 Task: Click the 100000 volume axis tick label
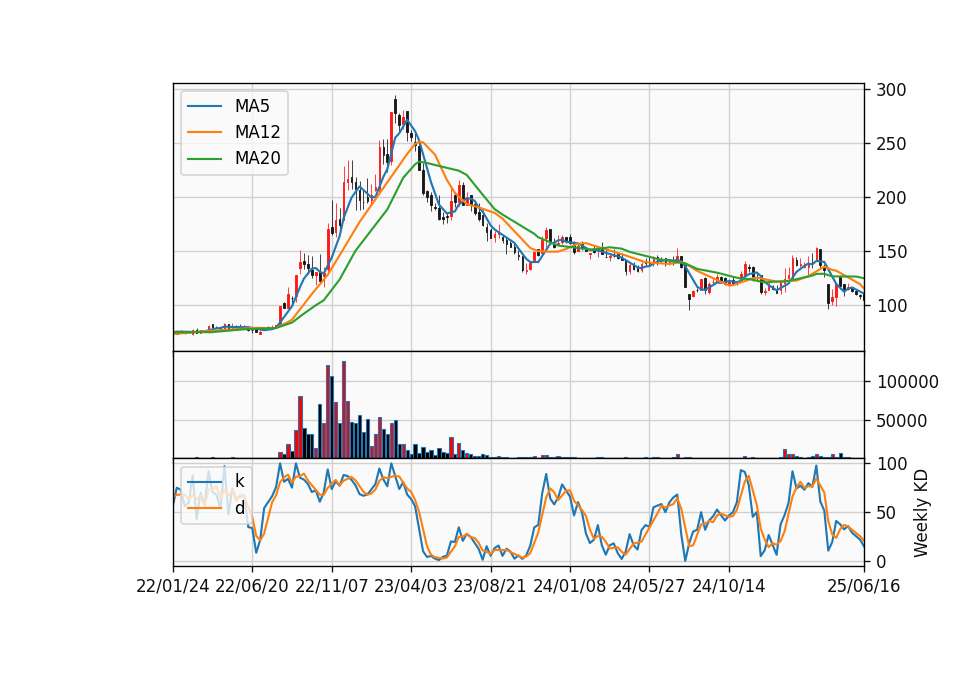(907, 382)
